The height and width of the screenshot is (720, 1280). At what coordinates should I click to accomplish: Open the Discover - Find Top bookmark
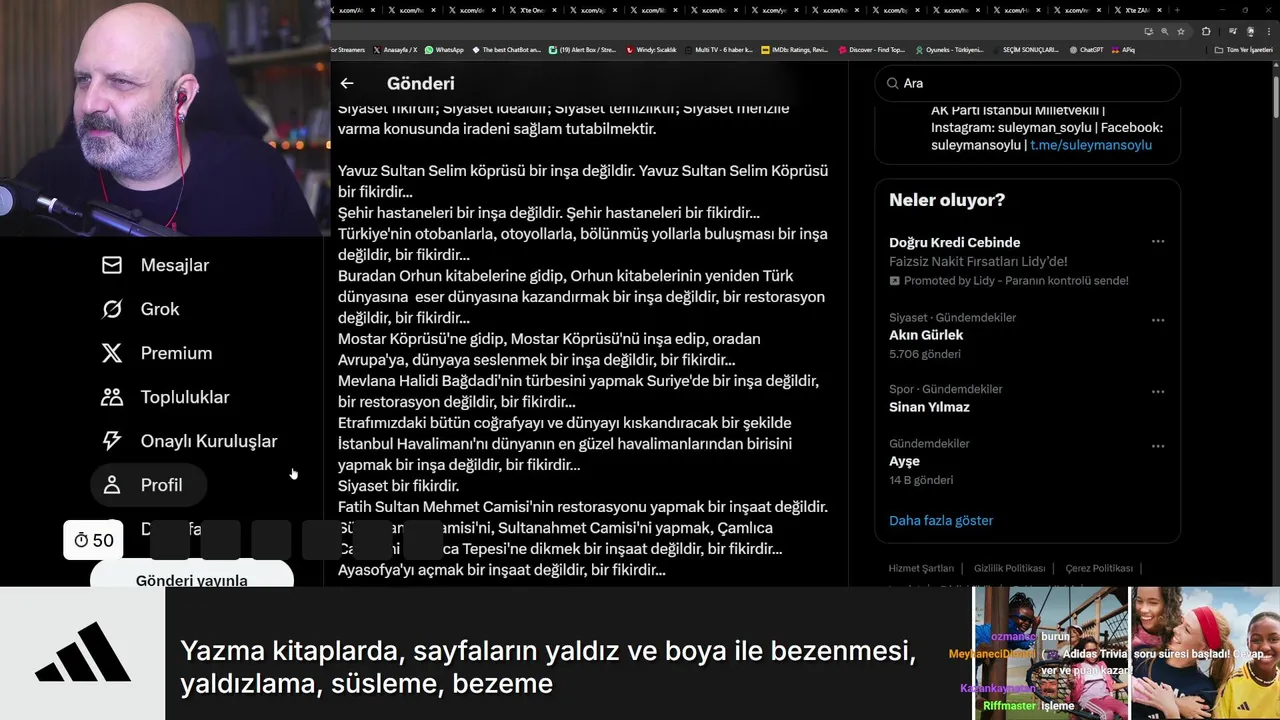(x=872, y=50)
